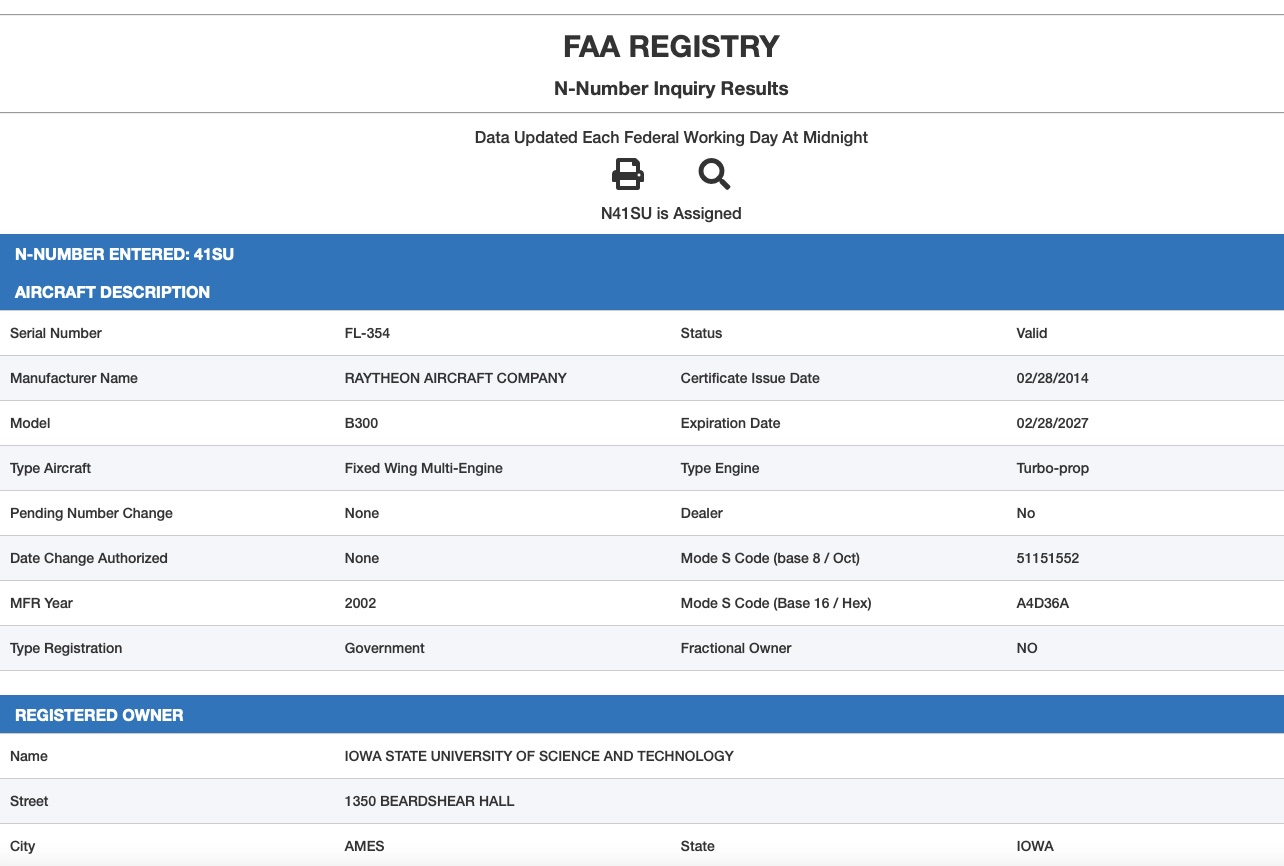Viewport: 1284px width, 866px height.
Task: Select Status value Valid
Action: pyautogui.click(x=1032, y=333)
